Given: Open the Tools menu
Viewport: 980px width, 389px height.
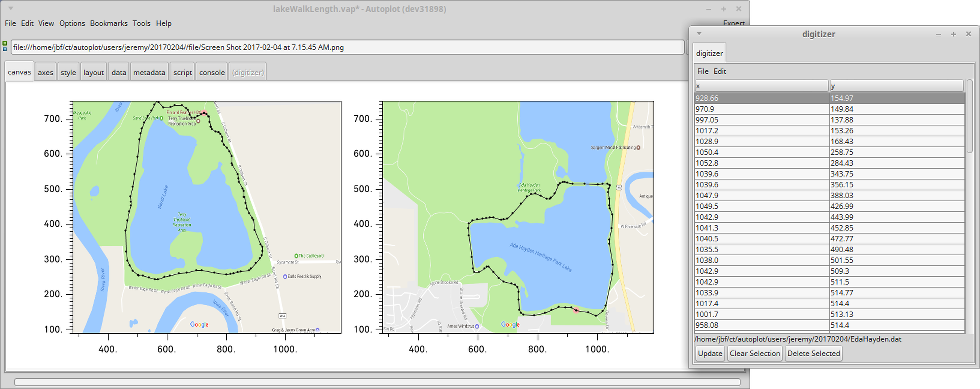Looking at the screenshot, I should [x=141, y=23].
